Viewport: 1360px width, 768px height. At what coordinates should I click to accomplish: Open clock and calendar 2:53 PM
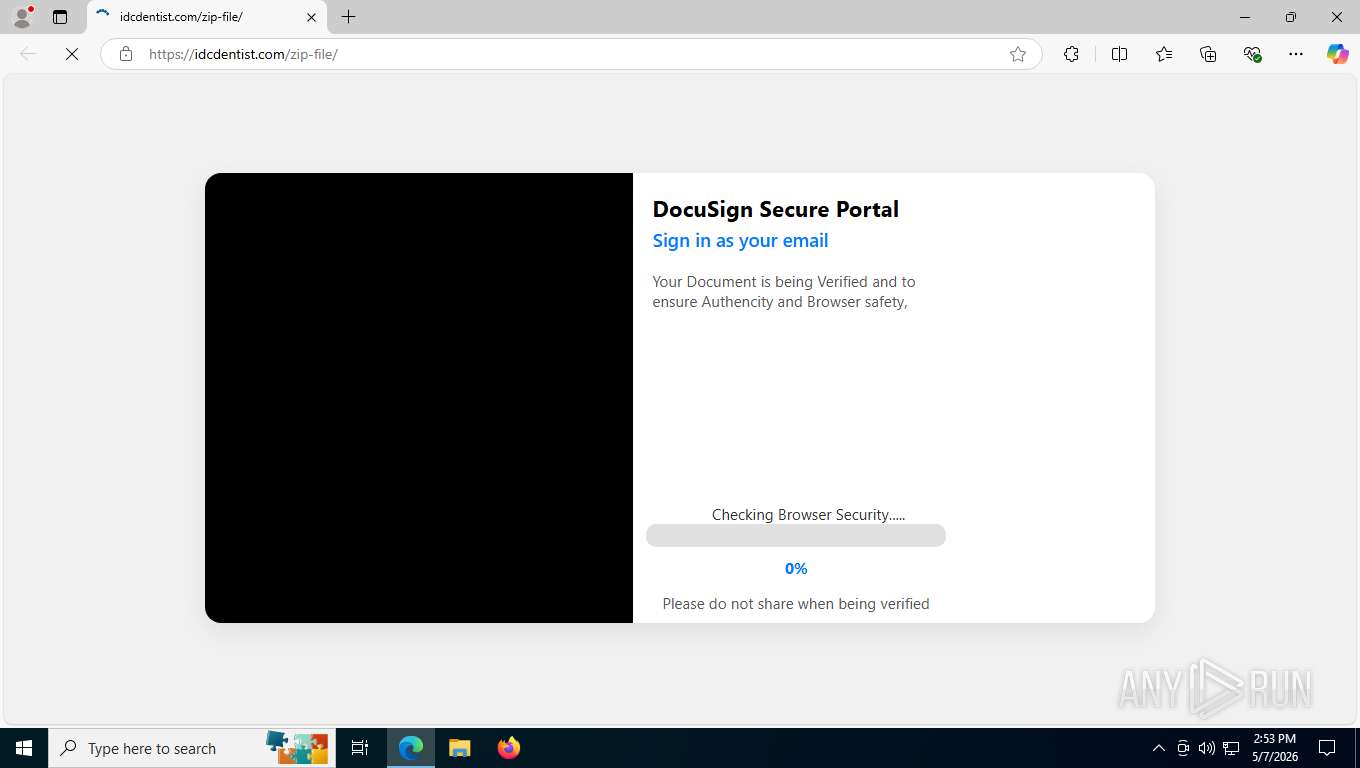pyautogui.click(x=1273, y=748)
